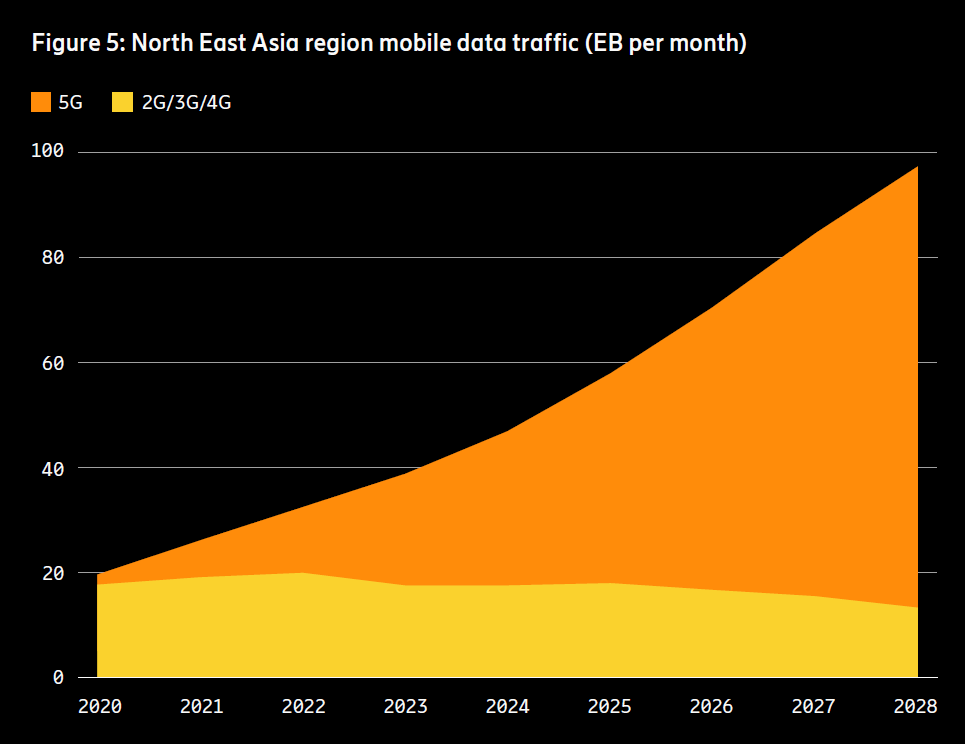Select the 2022 x-axis label
This screenshot has width=965, height=744.
coord(303,706)
